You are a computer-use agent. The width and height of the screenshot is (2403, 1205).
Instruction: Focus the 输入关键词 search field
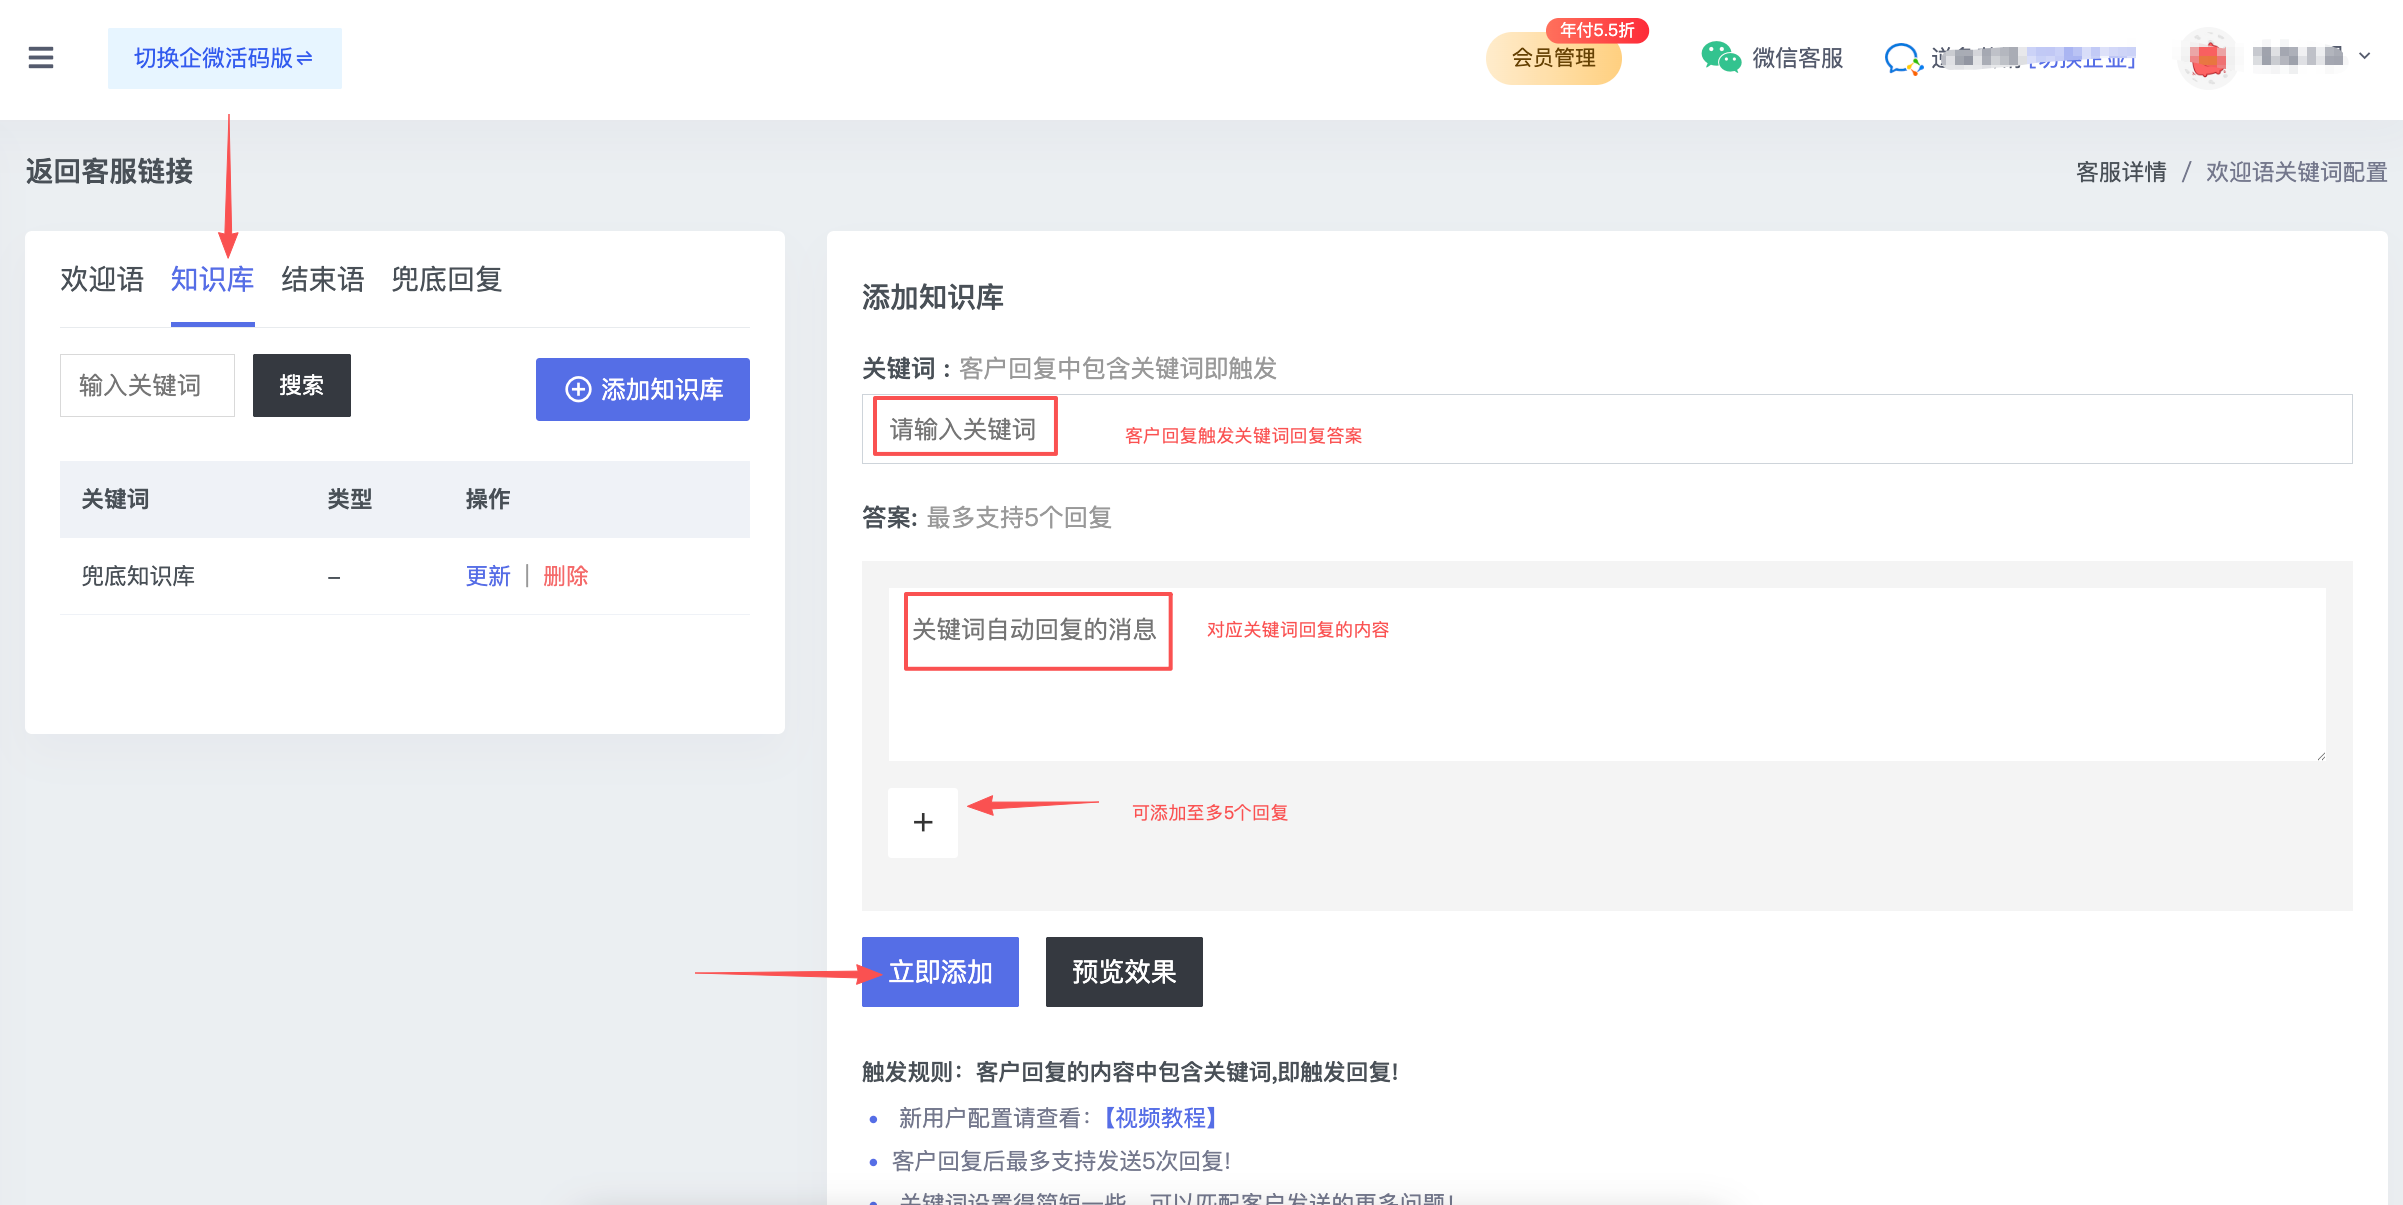tap(147, 385)
